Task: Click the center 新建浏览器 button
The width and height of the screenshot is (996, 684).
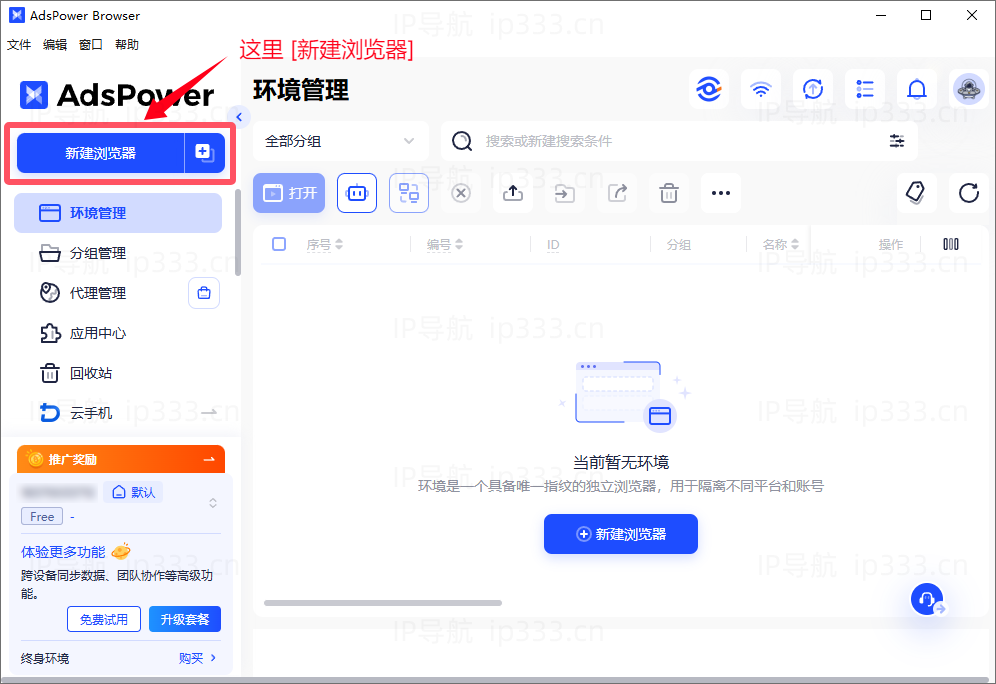Action: 621,534
